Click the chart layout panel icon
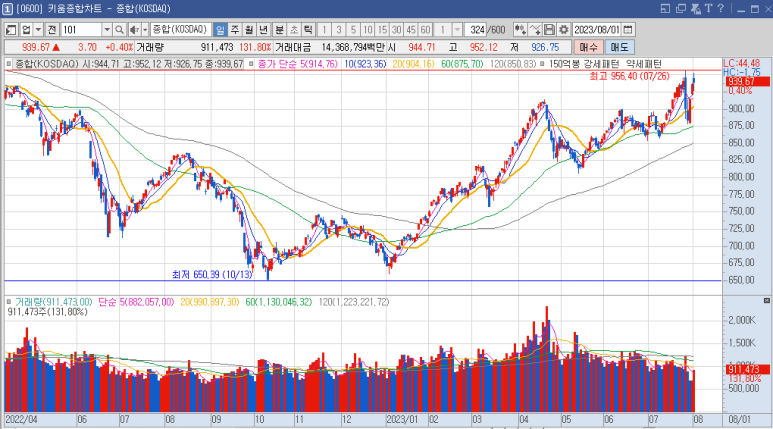This screenshot has height=429, width=773. tap(11, 30)
